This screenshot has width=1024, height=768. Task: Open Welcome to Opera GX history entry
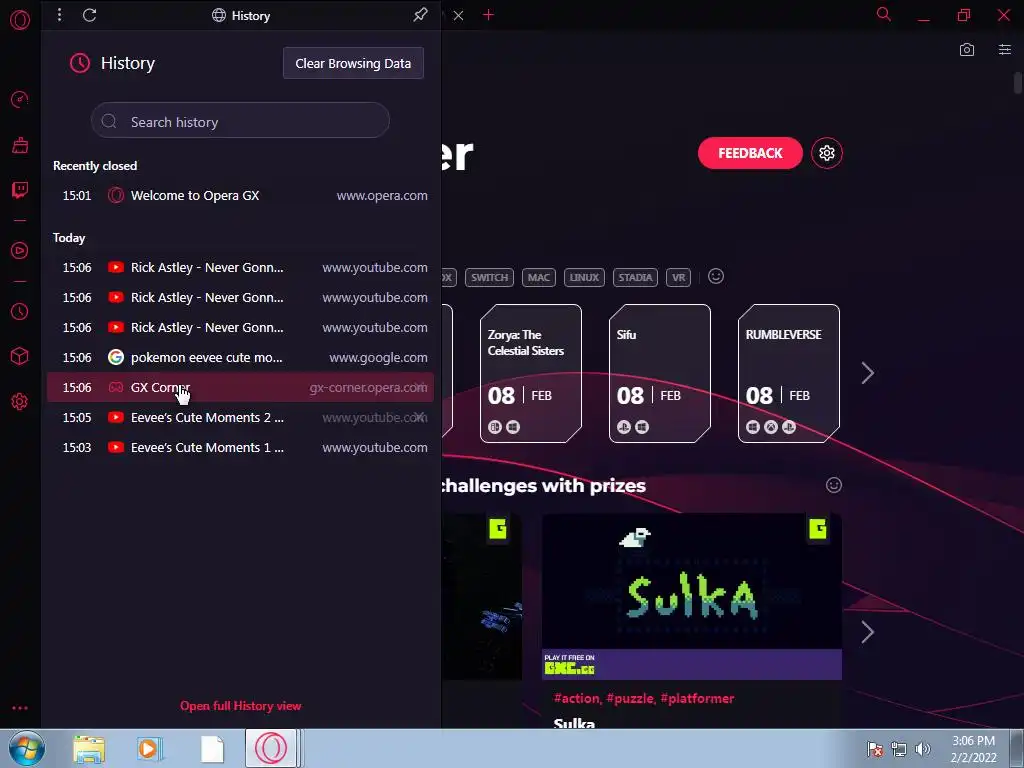240,195
